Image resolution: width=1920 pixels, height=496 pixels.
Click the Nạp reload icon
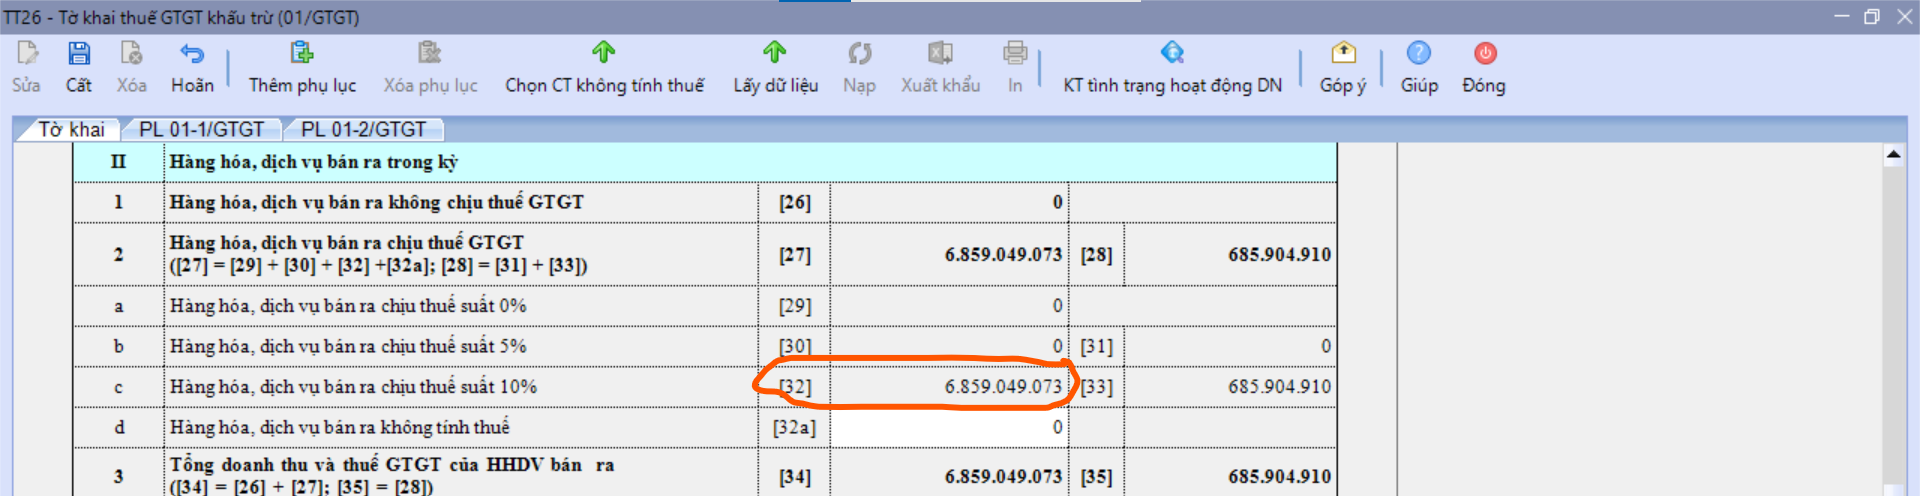click(x=859, y=54)
